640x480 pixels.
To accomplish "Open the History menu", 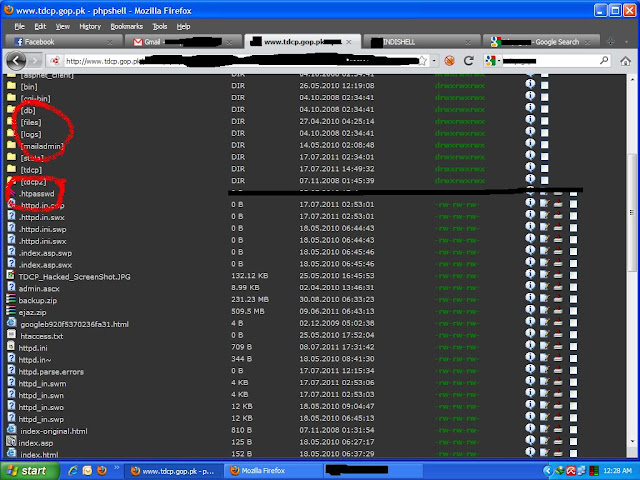I will coord(90,27).
